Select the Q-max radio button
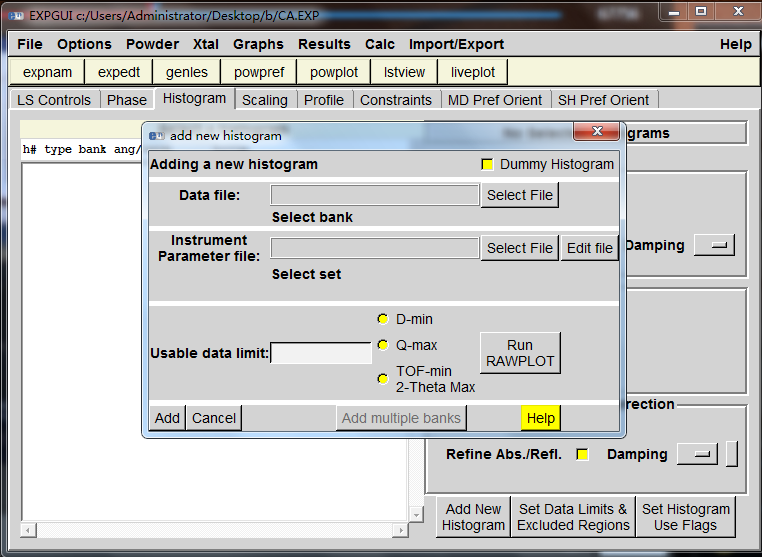The width and height of the screenshot is (762, 557). 383,345
